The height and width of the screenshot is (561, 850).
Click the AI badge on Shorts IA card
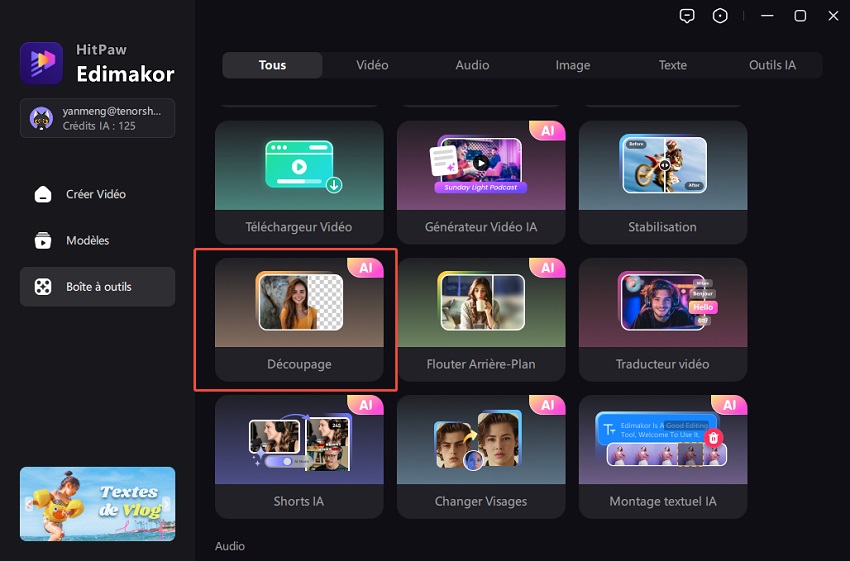click(366, 405)
